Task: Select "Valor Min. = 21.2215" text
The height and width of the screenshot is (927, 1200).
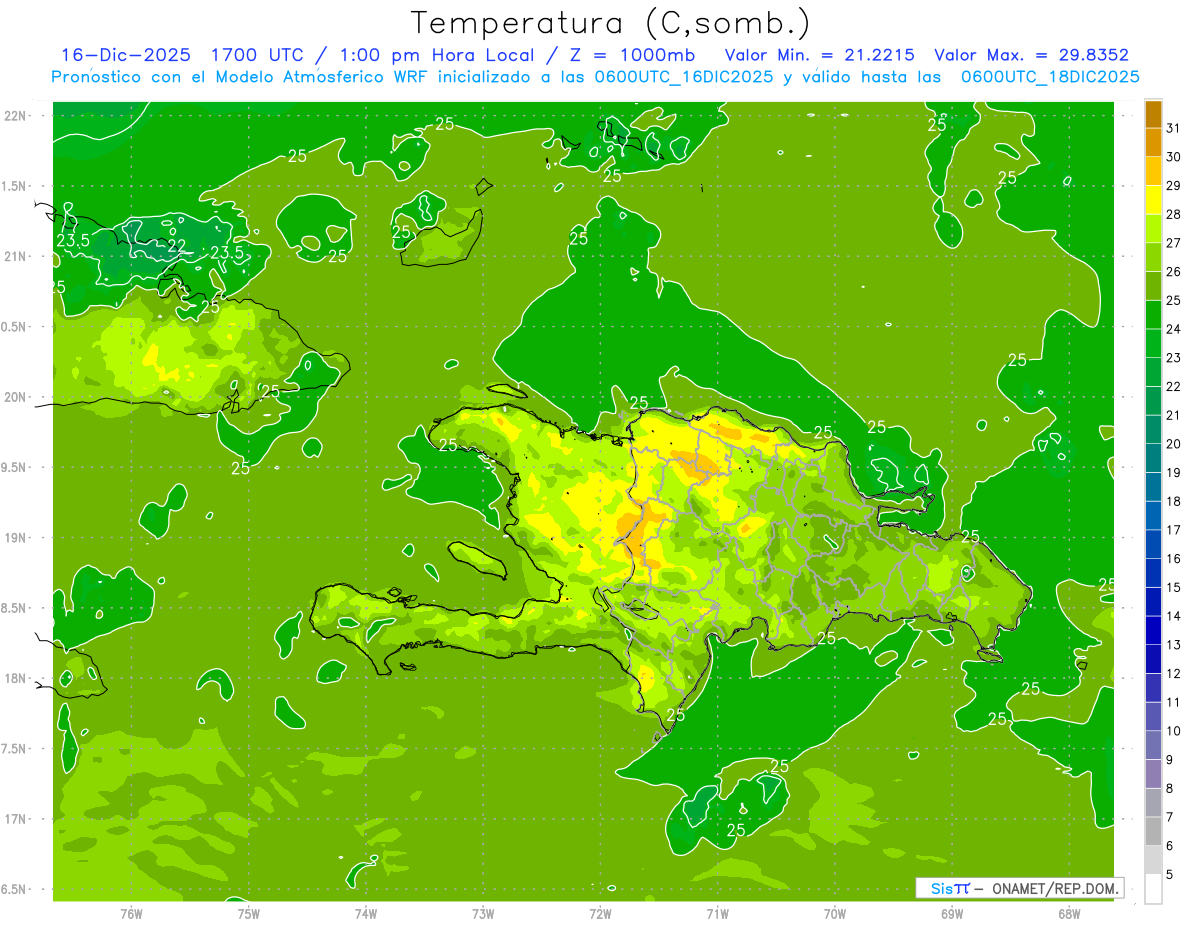Action: [x=819, y=55]
